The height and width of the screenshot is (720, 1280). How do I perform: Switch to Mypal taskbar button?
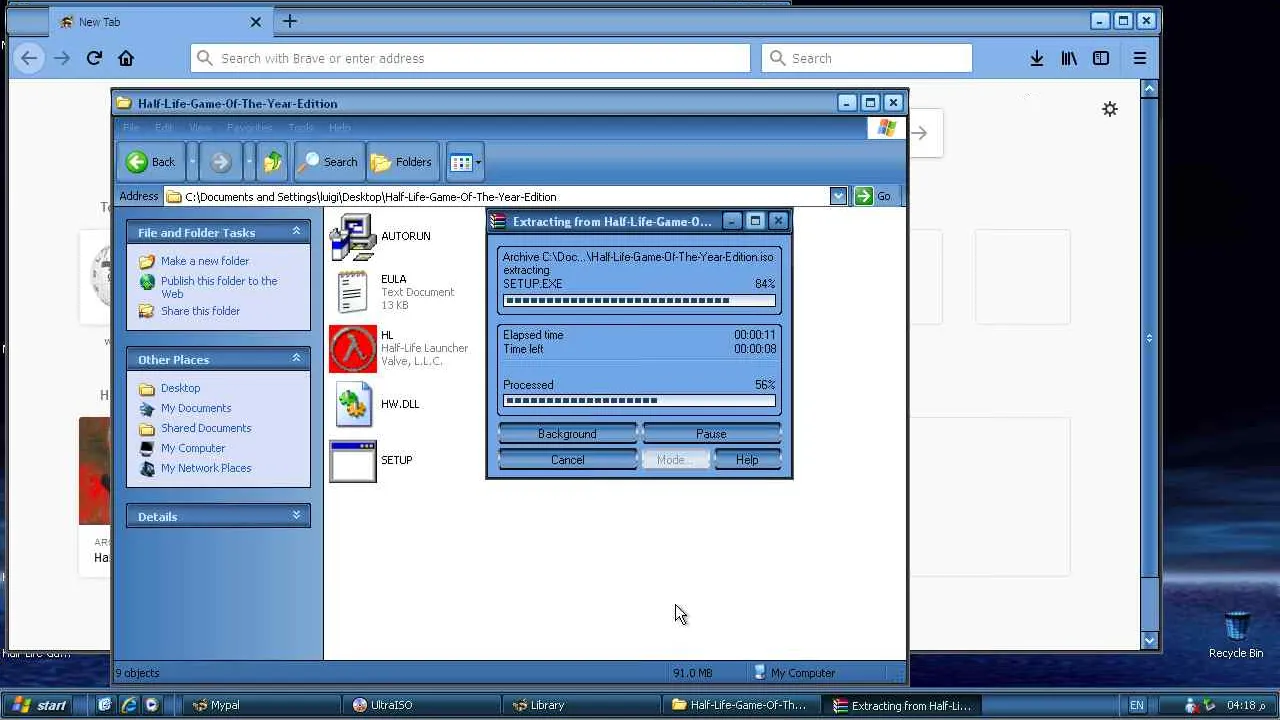260,705
